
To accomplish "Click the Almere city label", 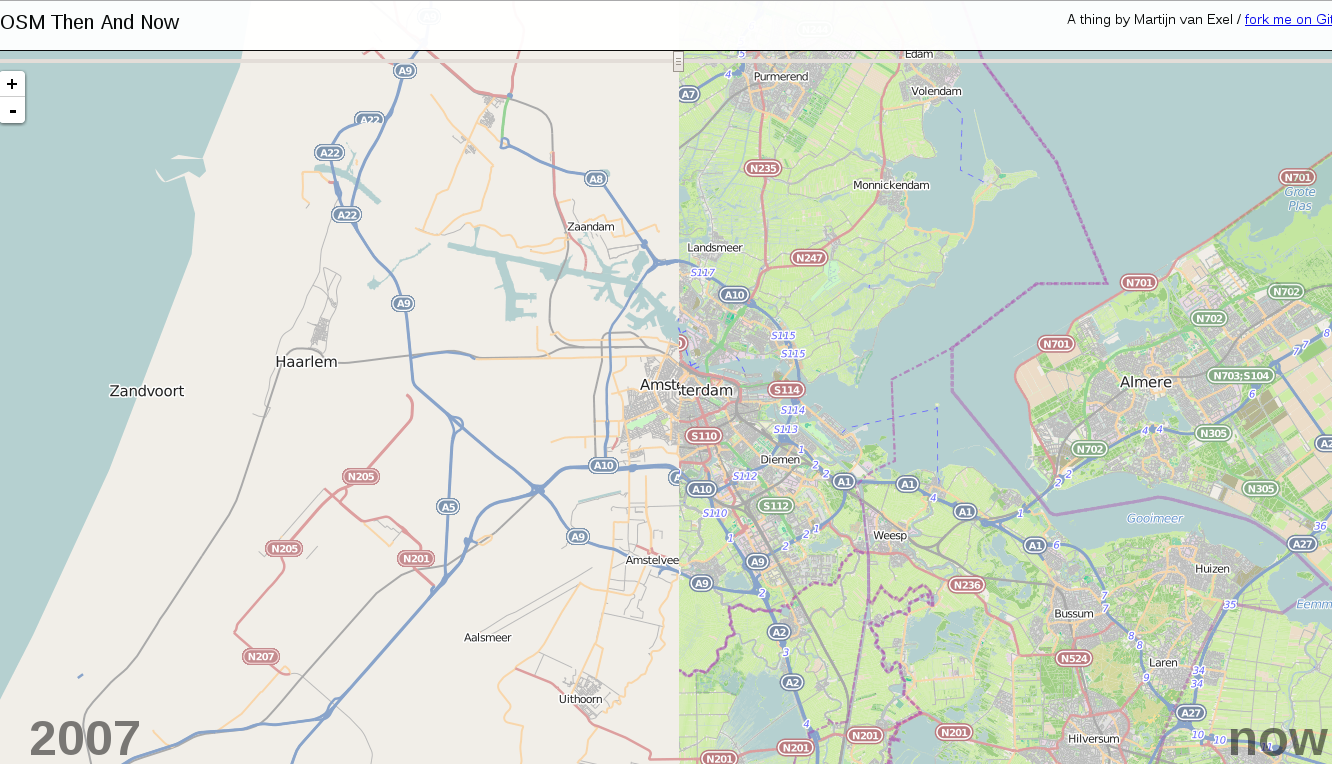I will [1146, 382].
